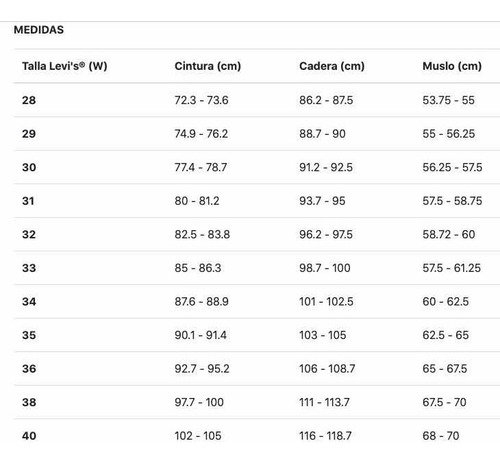
Task: Click waist value 82.5 - 83.8
Action: click(x=202, y=234)
